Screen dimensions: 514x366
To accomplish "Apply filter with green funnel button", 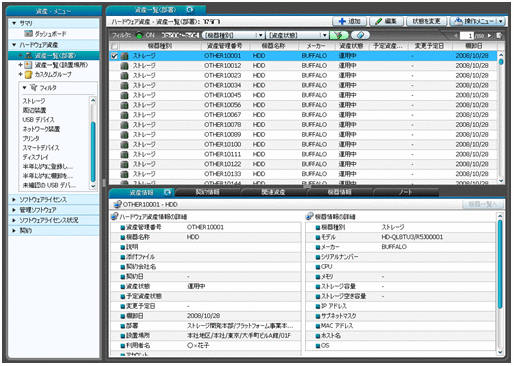I will [x=339, y=35].
